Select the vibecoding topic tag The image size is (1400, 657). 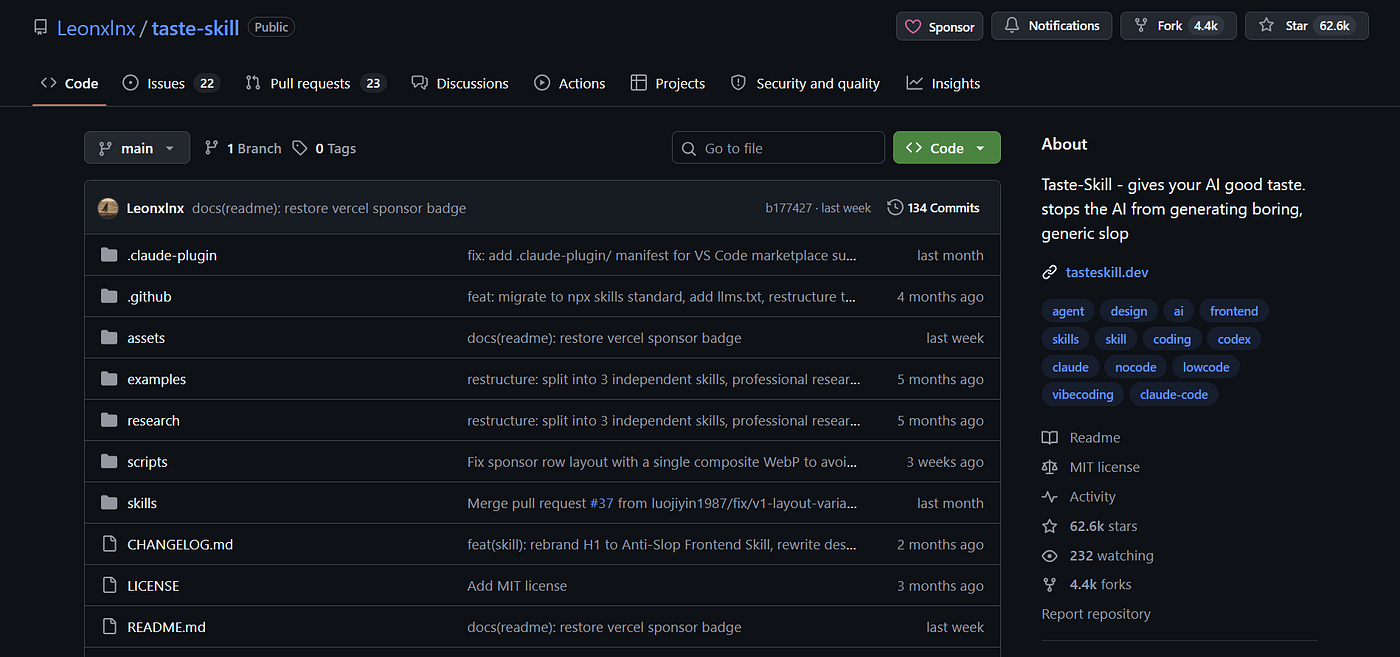pyautogui.click(x=1082, y=394)
